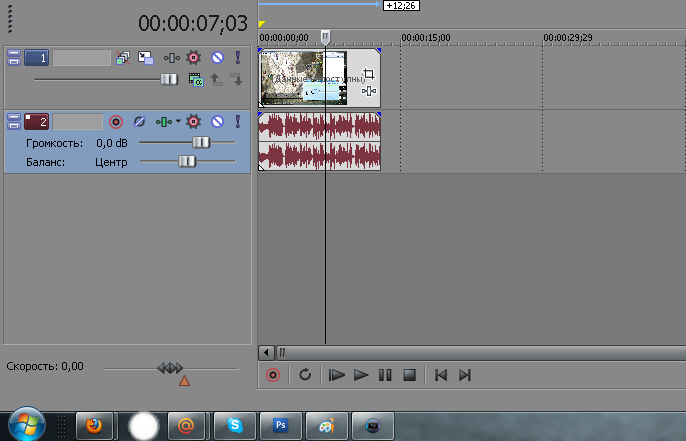Click compositing mode icon on video track

coord(195,78)
